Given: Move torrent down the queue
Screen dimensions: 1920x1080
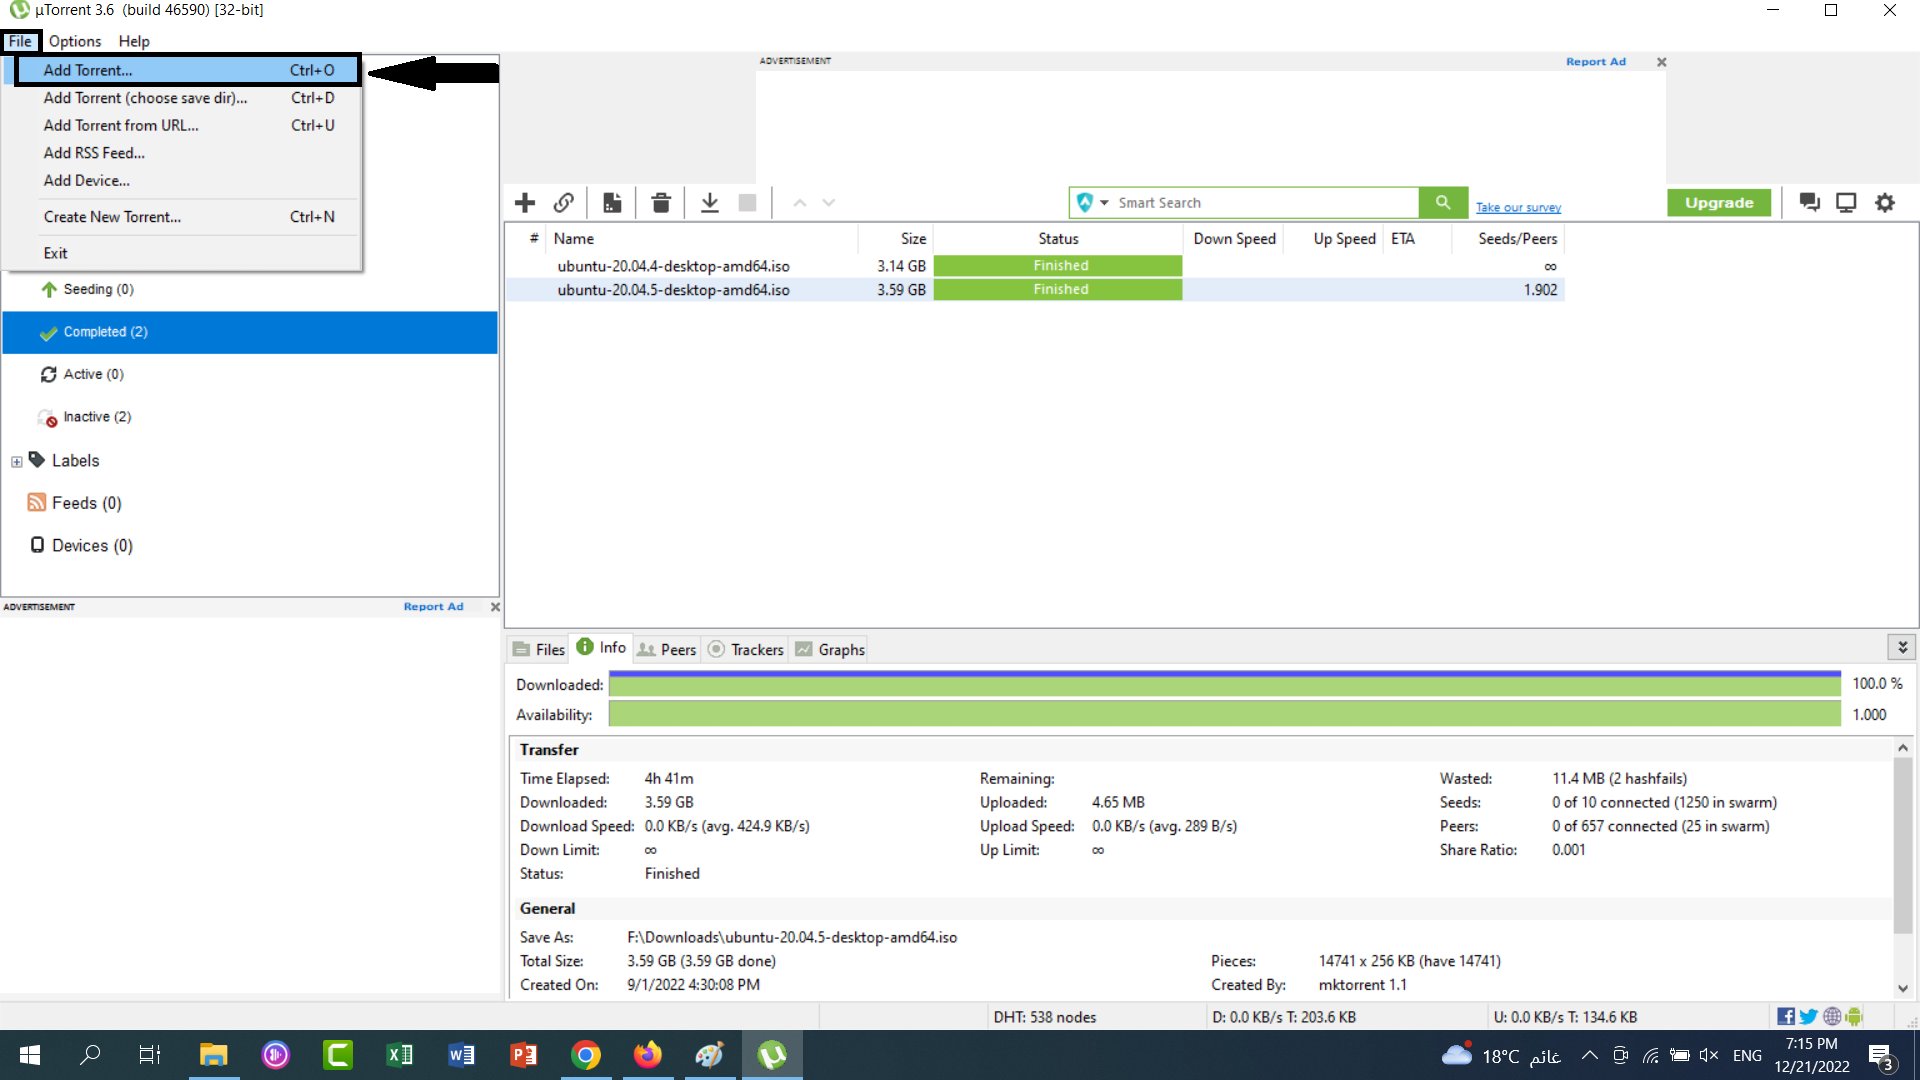Looking at the screenshot, I should [829, 203].
